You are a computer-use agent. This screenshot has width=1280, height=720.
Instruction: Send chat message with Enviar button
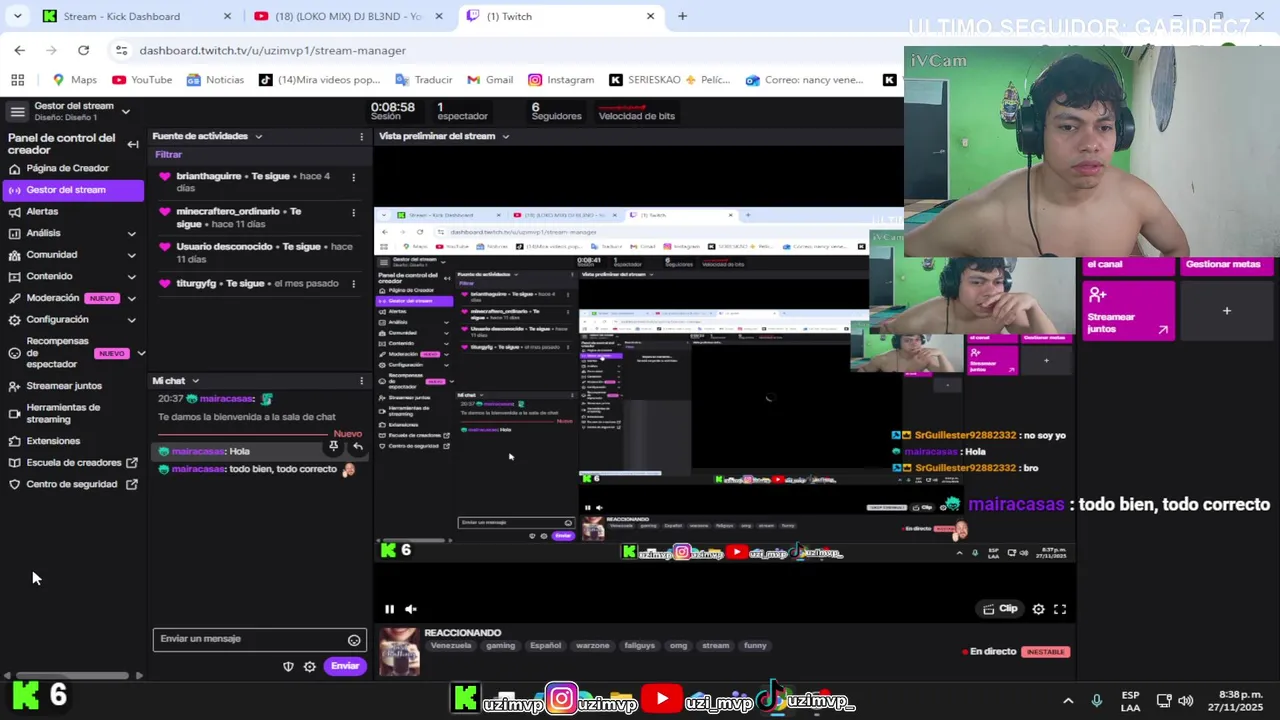tap(345, 666)
